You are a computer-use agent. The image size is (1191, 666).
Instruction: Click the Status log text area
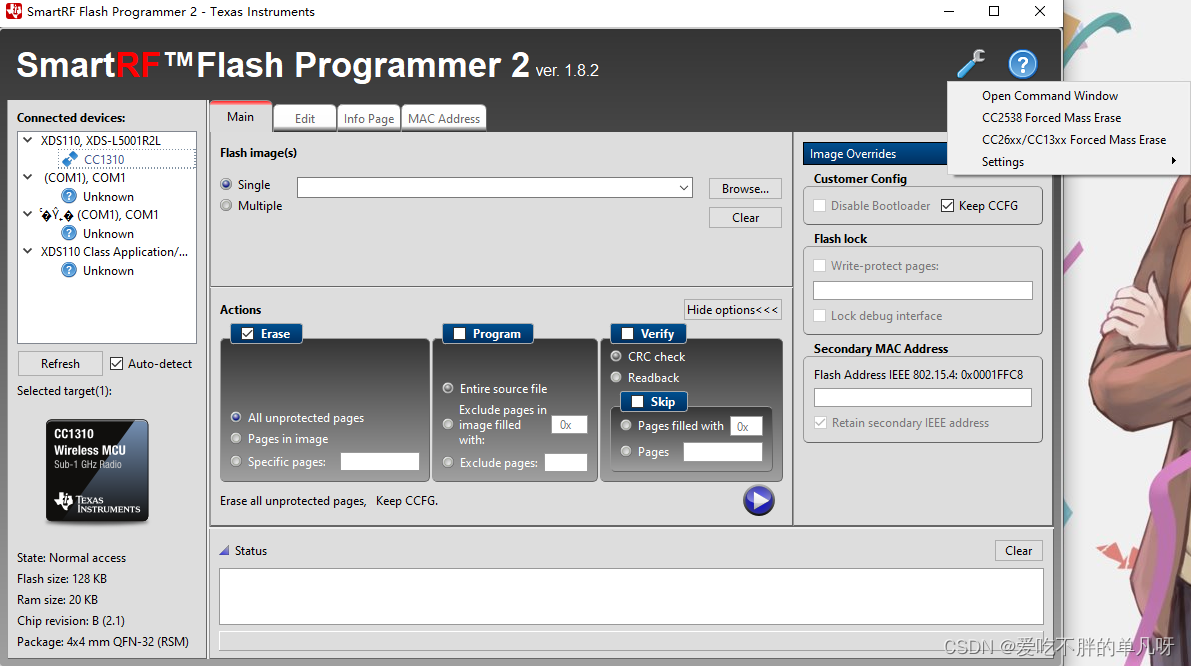click(x=631, y=597)
